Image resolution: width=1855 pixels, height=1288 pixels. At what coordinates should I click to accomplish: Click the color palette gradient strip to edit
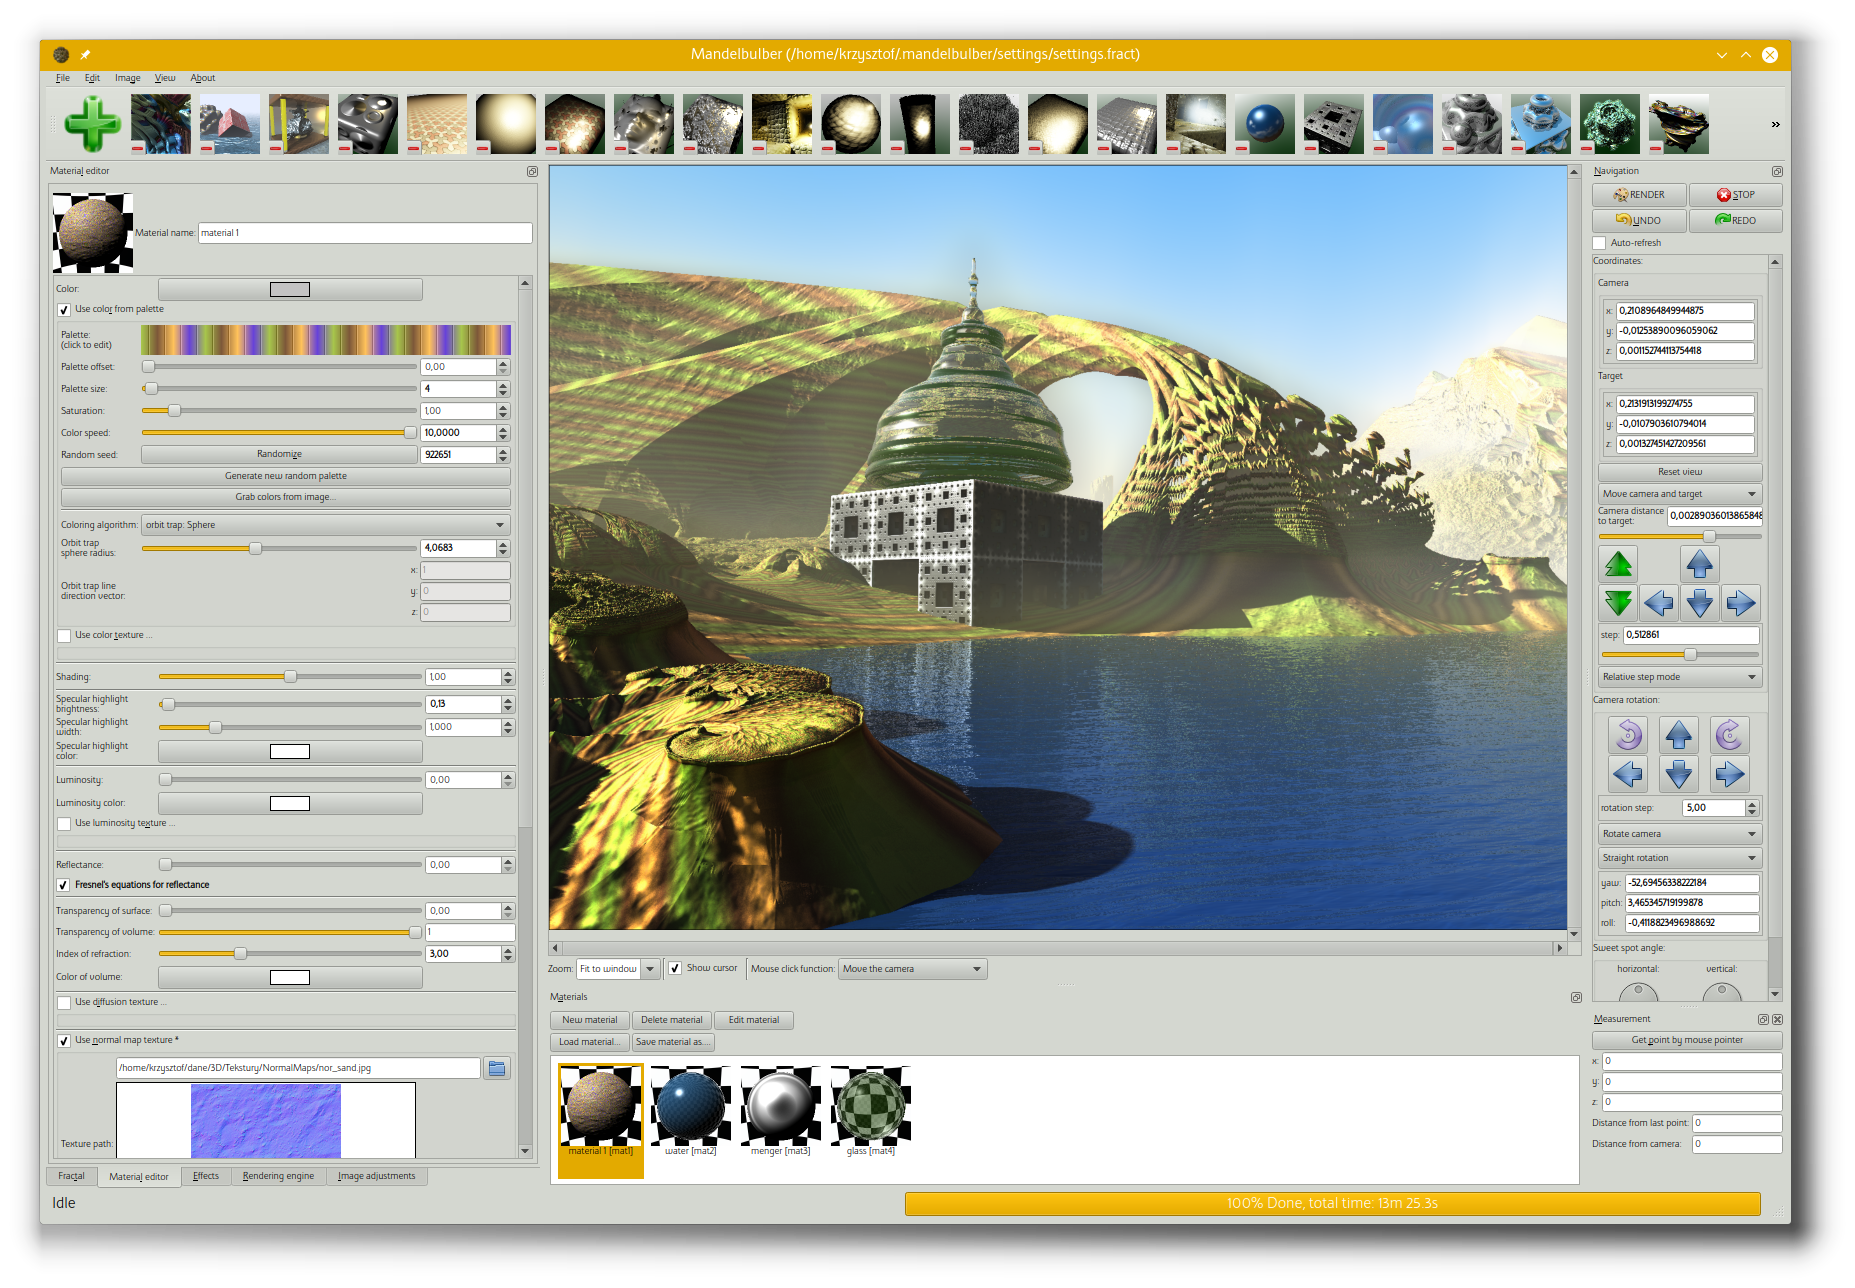click(326, 340)
